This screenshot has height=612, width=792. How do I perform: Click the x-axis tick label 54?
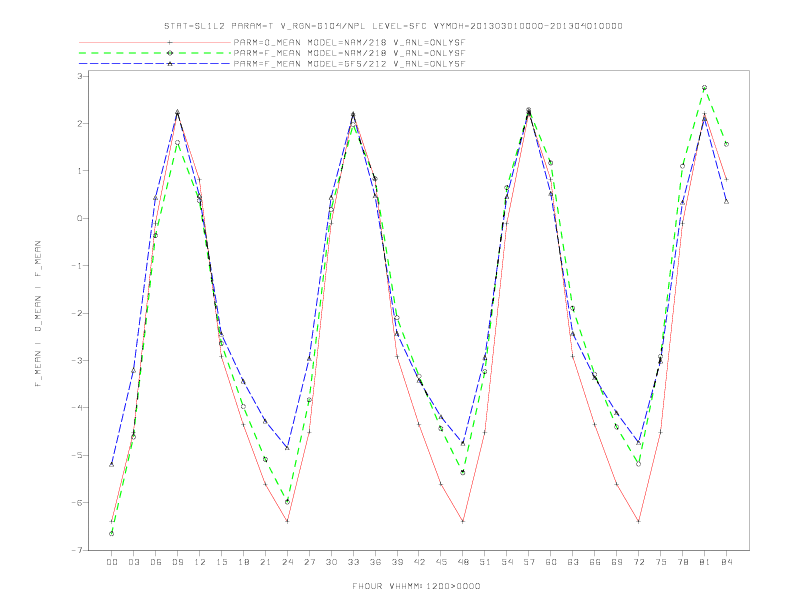click(x=507, y=562)
